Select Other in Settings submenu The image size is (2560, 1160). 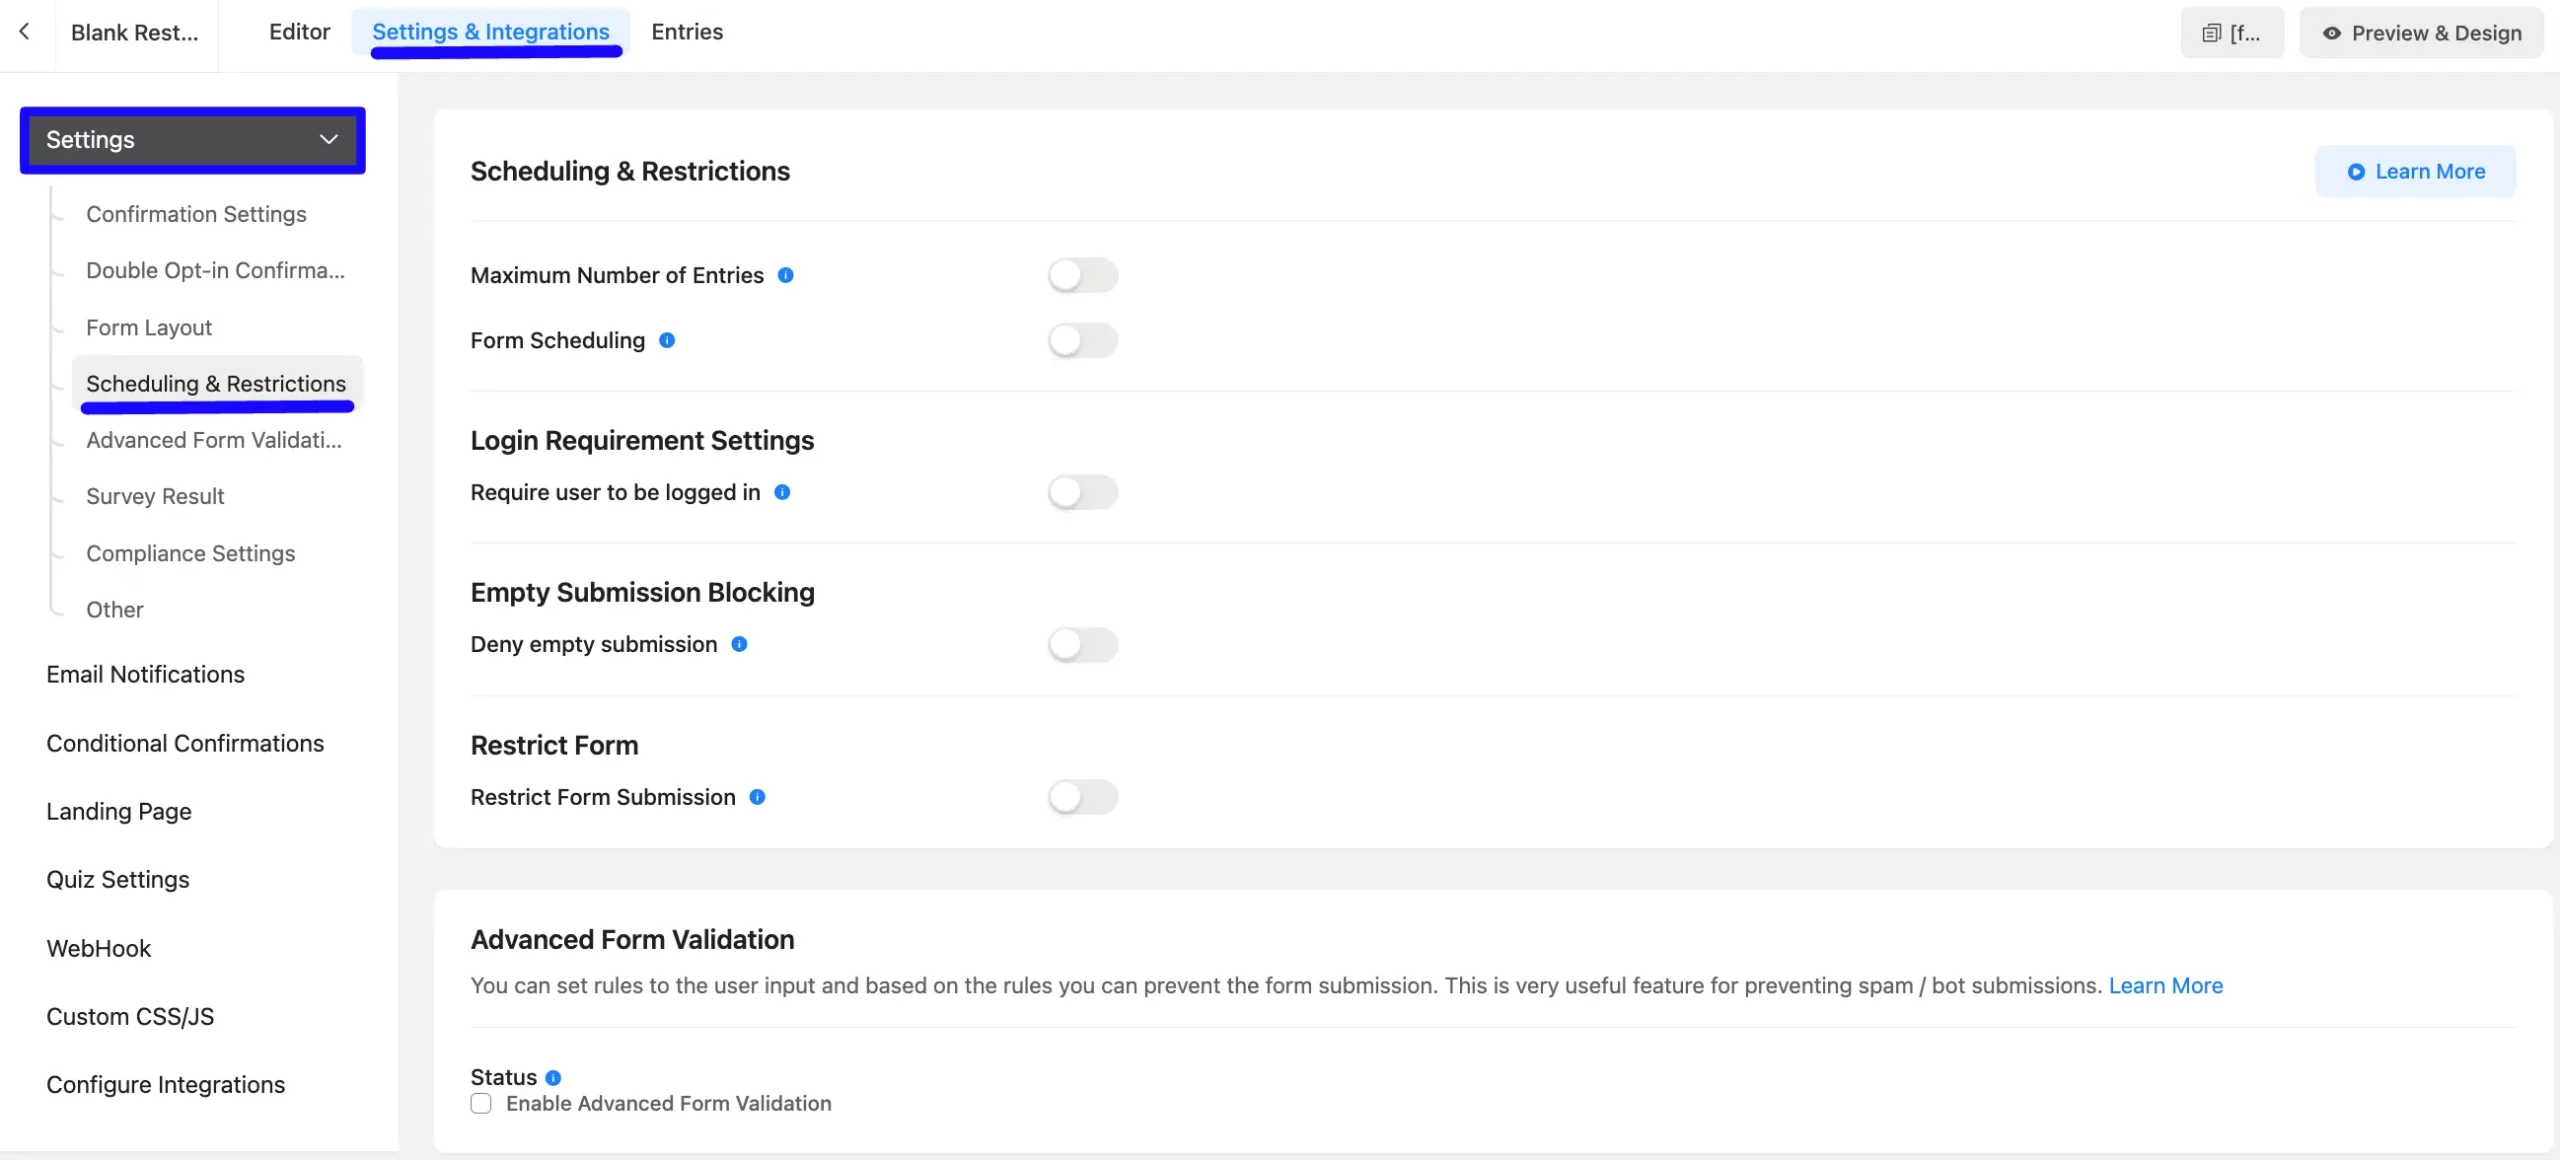114,609
